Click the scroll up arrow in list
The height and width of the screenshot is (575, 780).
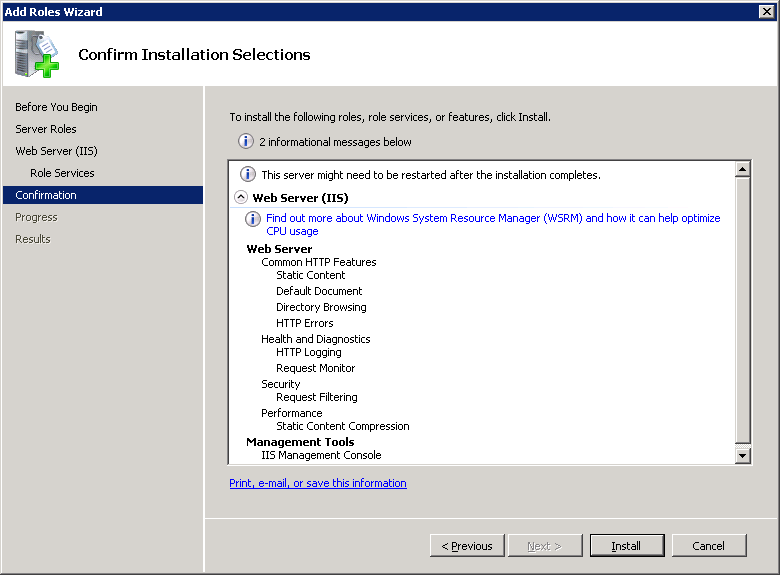pos(742,170)
